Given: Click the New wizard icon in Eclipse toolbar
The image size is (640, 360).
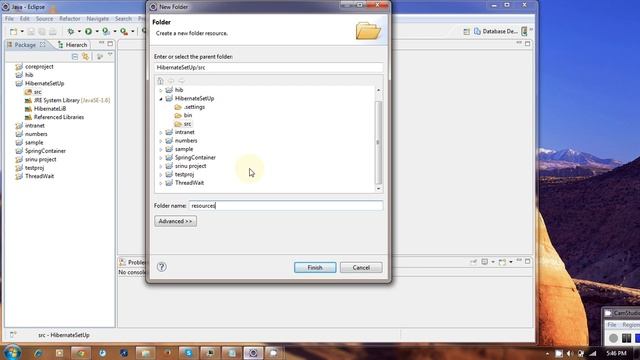Looking at the screenshot, I should [13, 31].
